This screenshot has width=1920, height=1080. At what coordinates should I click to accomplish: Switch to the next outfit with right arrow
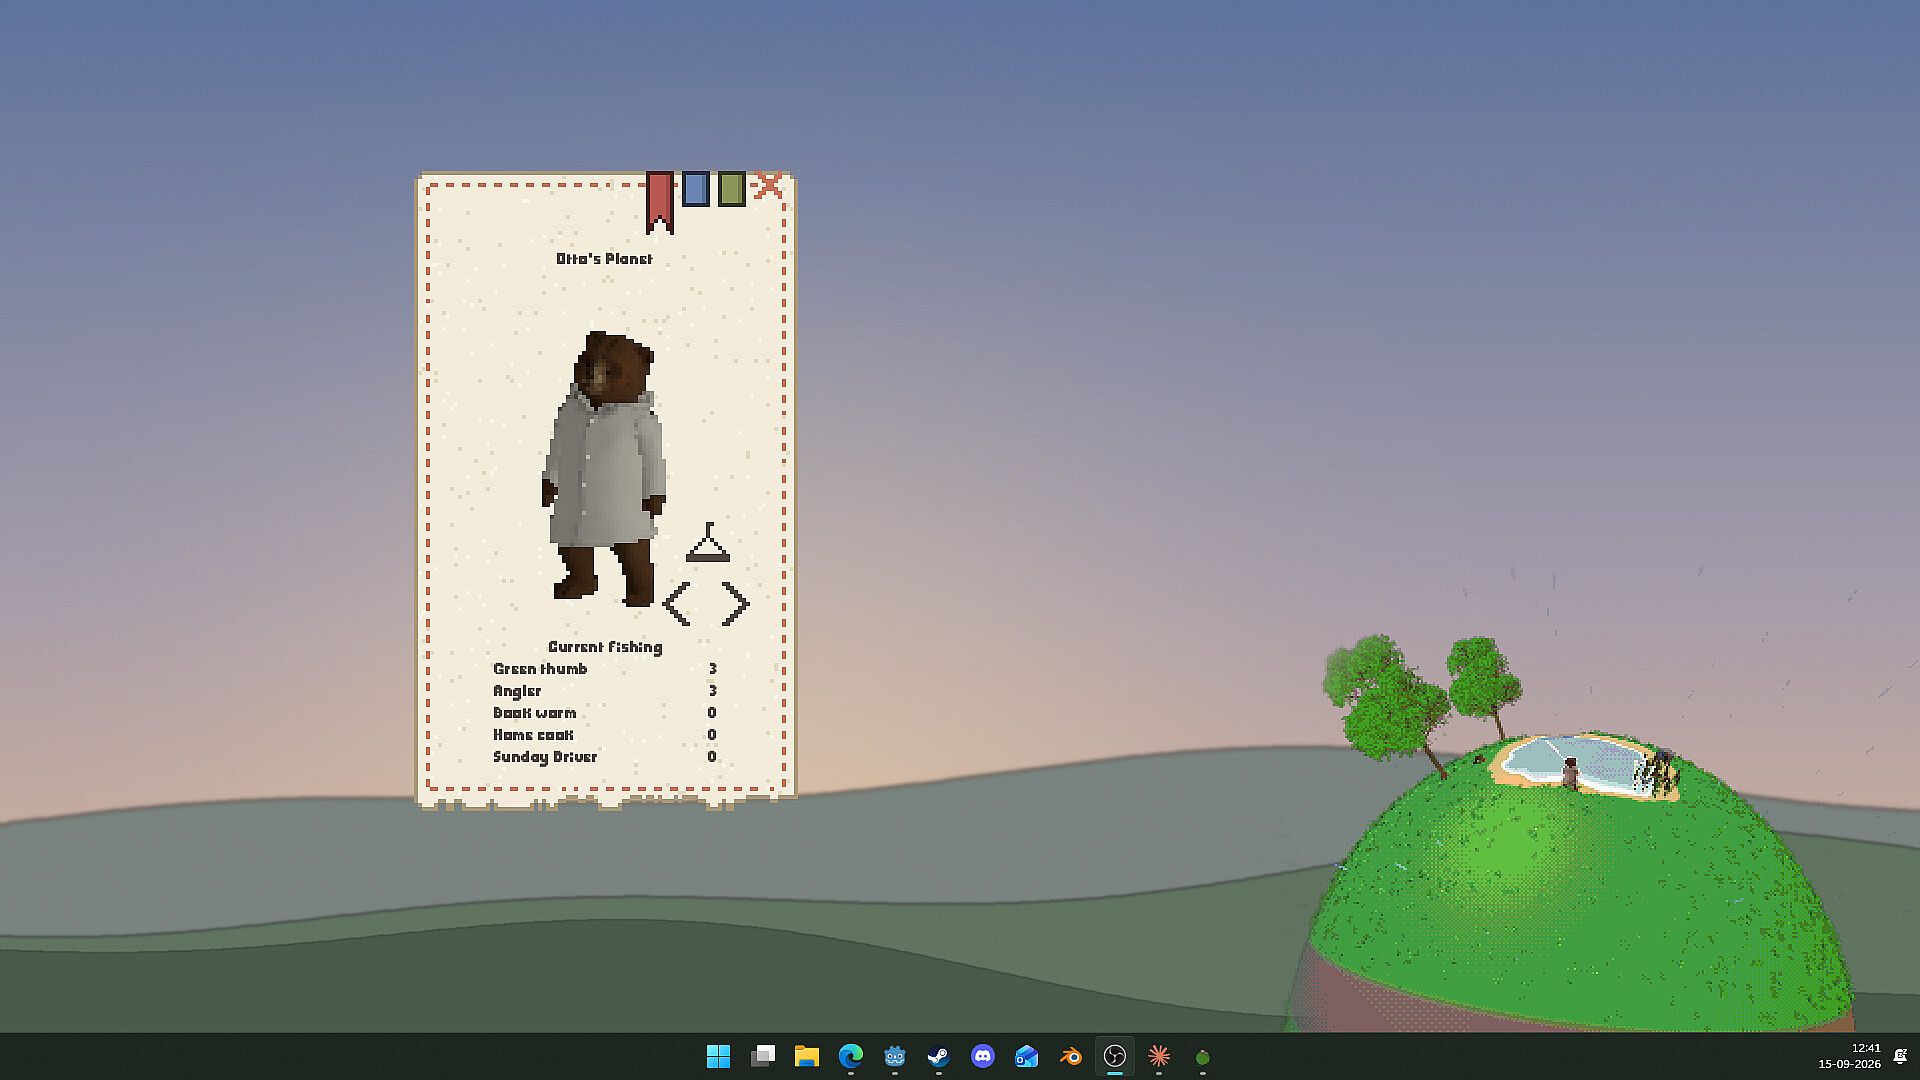(735, 604)
